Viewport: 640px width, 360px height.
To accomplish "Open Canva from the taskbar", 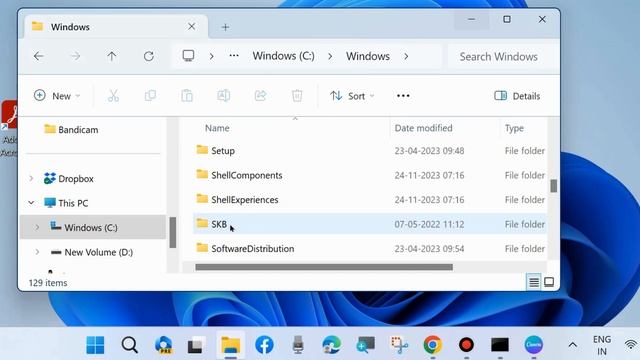I will tap(533, 345).
